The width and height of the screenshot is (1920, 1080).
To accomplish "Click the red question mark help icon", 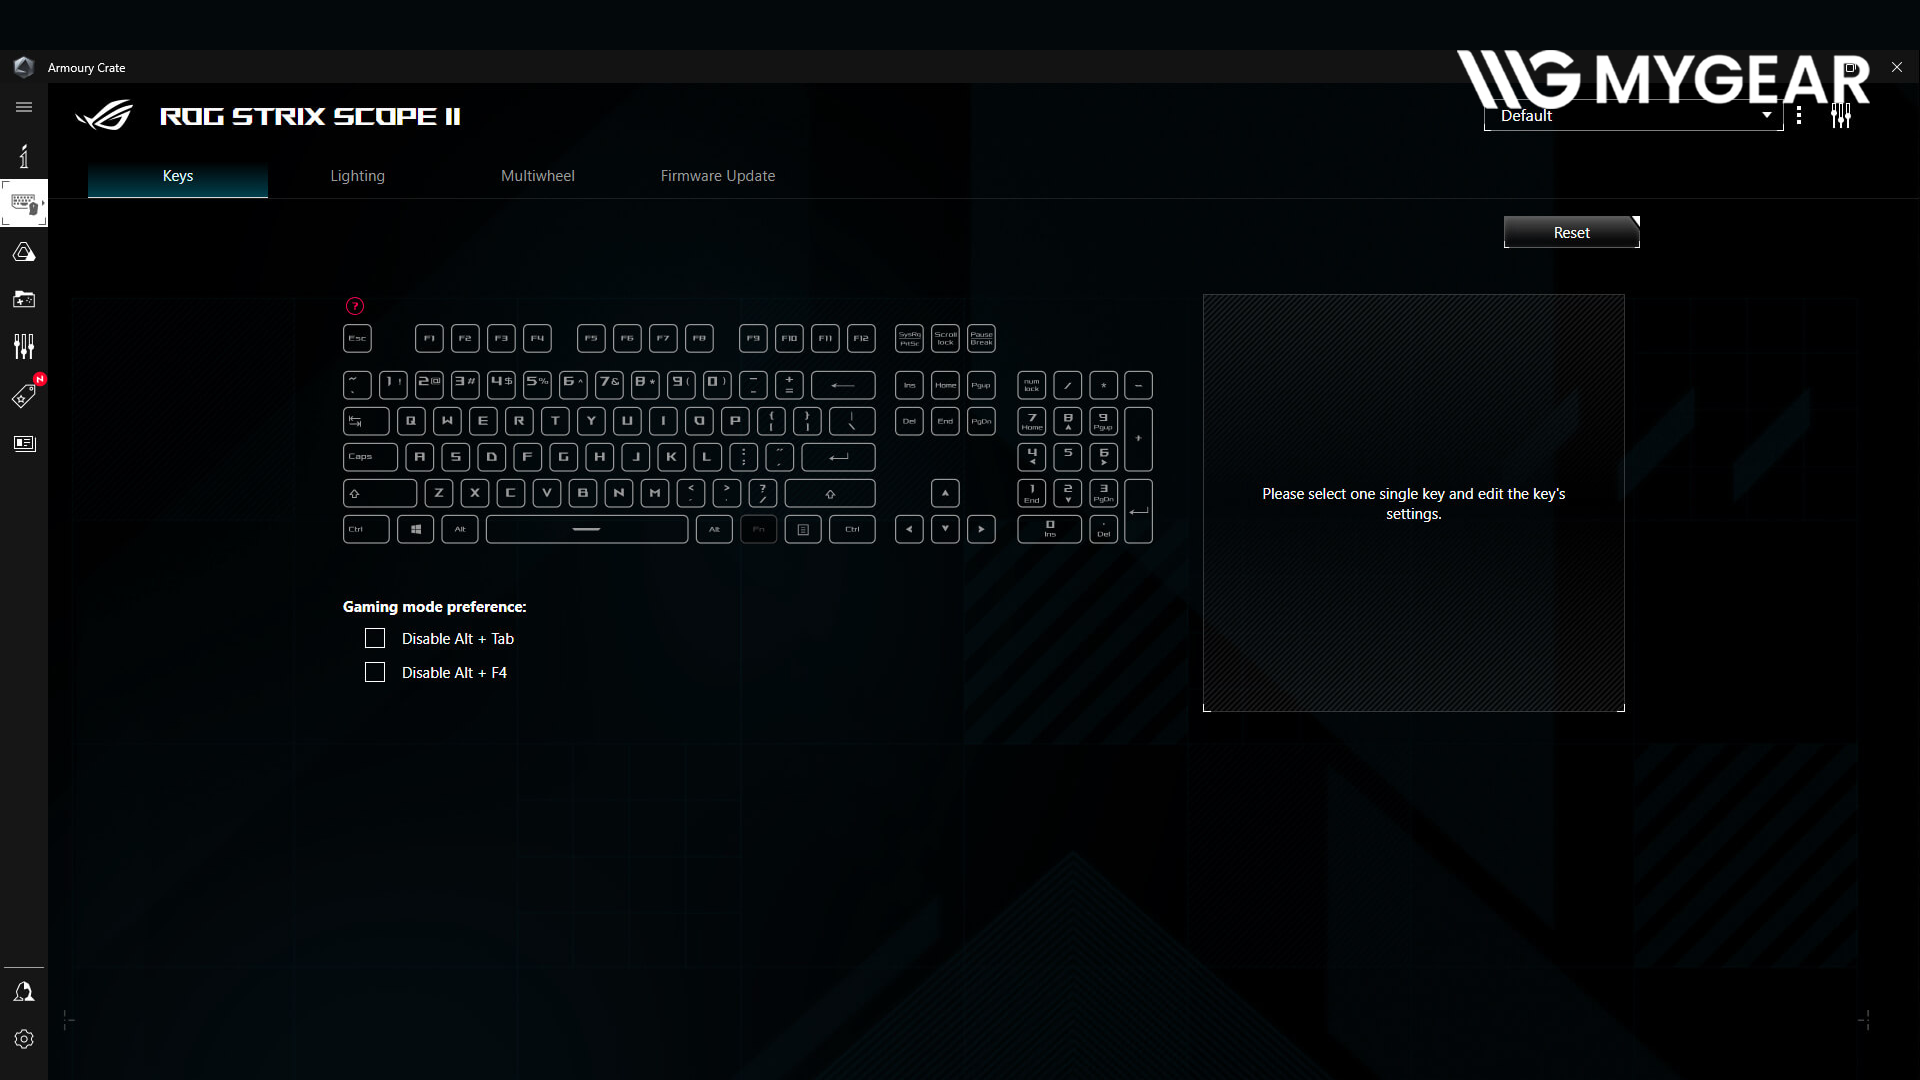I will coord(354,306).
